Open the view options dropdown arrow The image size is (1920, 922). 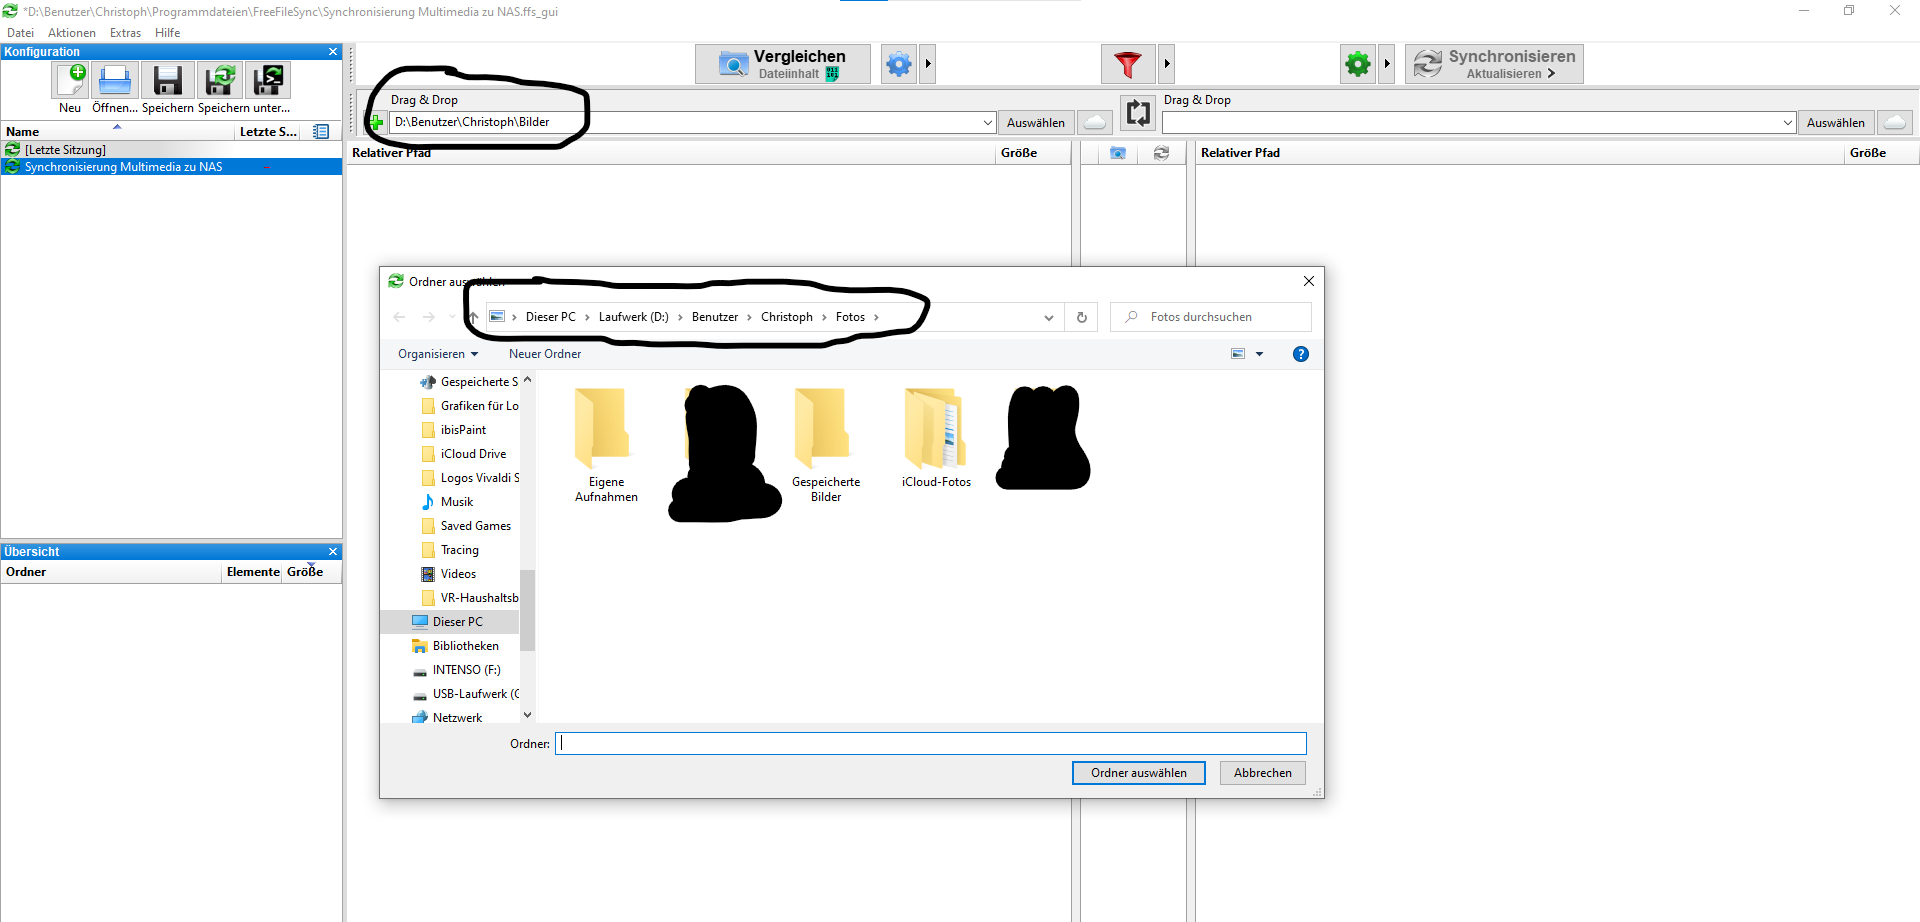(1259, 354)
